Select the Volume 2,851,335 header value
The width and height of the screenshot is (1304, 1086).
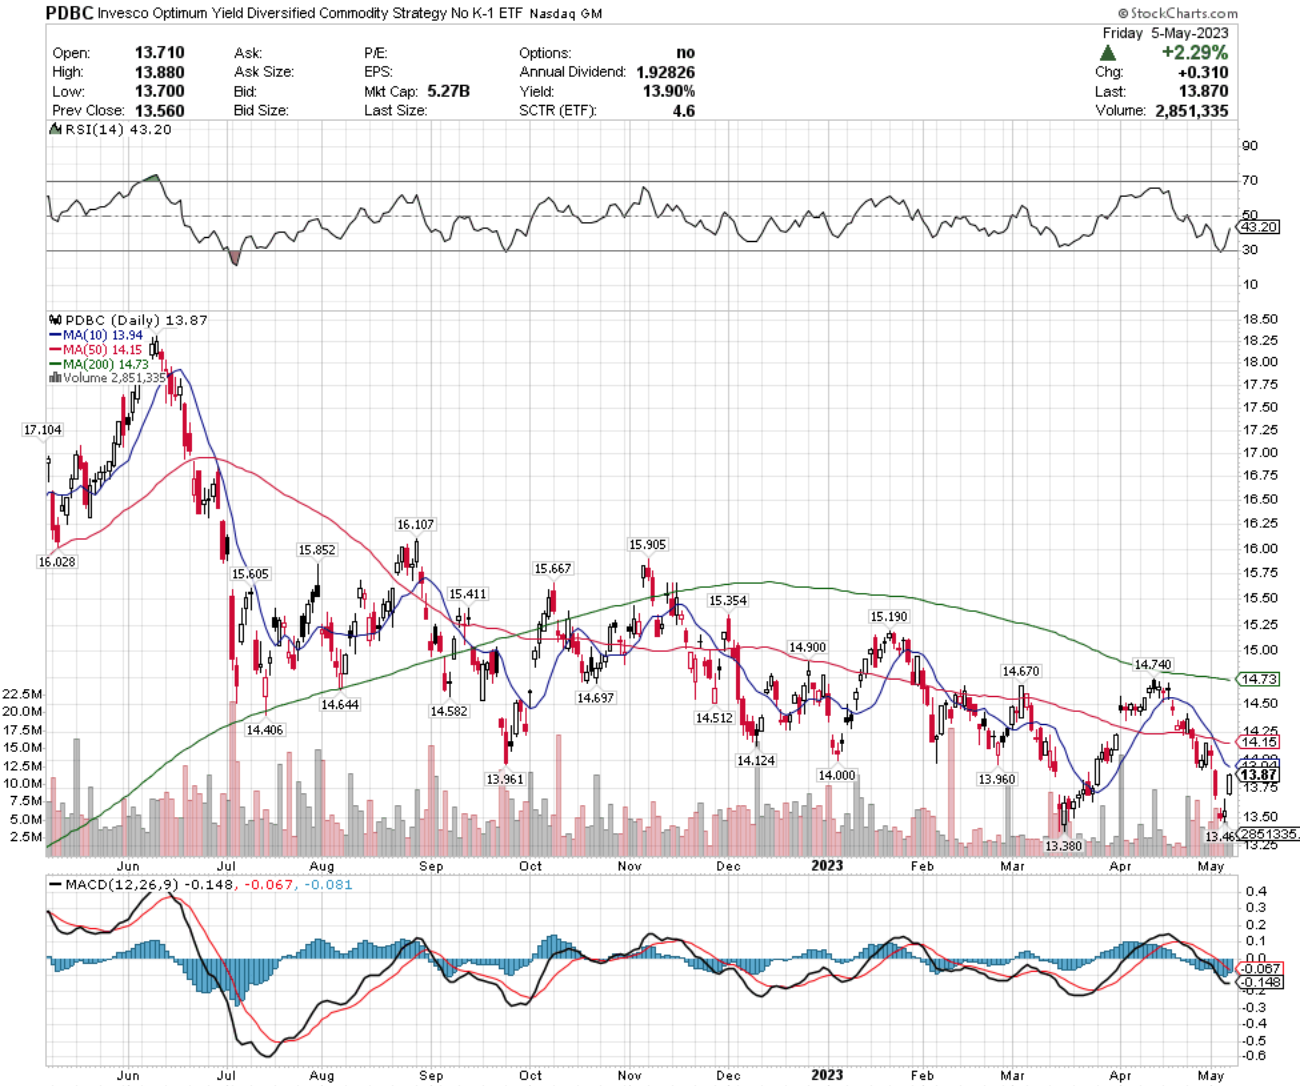[x=1192, y=110]
